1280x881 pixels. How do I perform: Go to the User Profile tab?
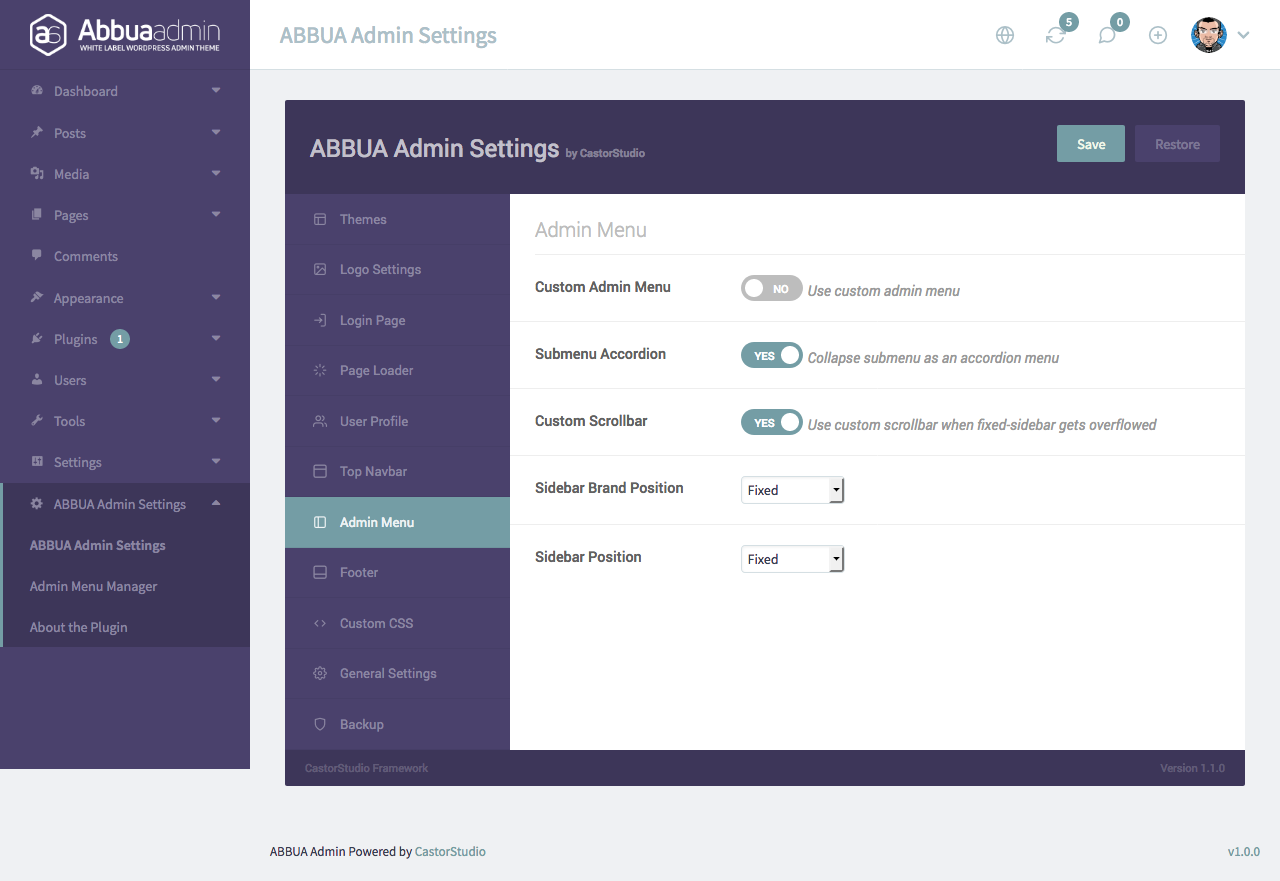397,421
